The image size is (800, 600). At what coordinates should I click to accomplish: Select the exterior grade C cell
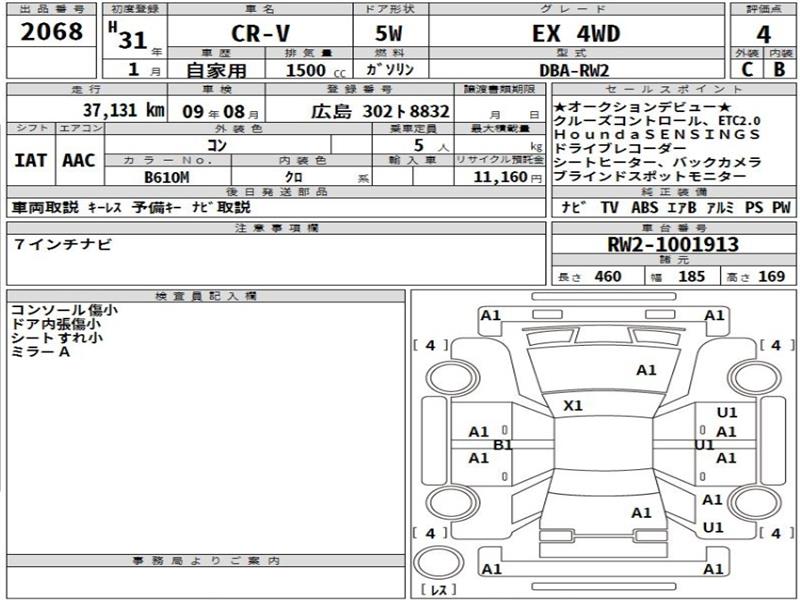(x=745, y=69)
